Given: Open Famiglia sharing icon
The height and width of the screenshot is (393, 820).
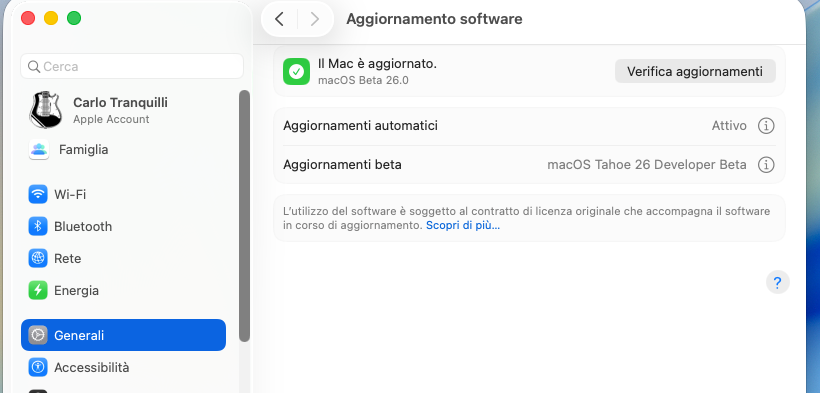Looking at the screenshot, I should (39, 150).
